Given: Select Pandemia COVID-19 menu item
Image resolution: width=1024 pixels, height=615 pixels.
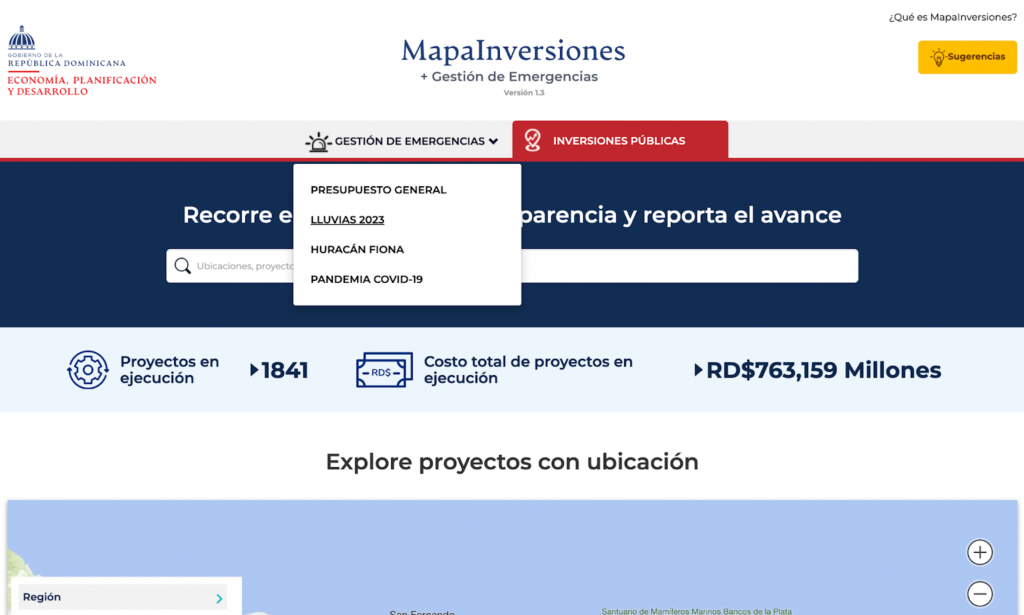Looking at the screenshot, I should pyautogui.click(x=366, y=279).
